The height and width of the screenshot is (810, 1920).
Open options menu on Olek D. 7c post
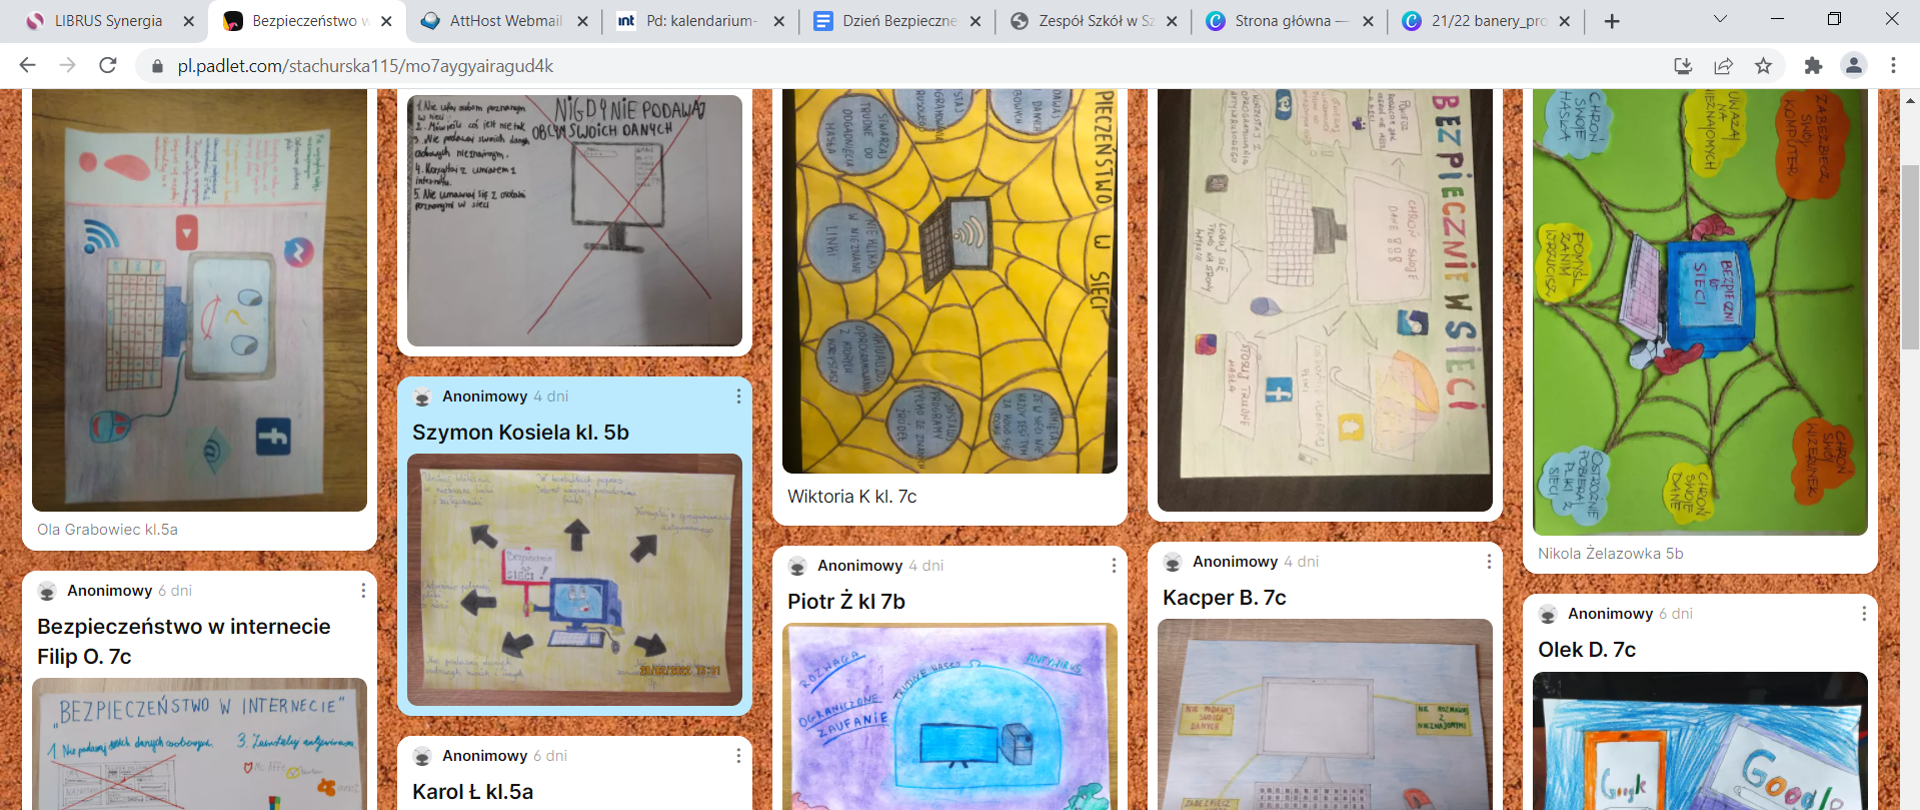coord(1864,613)
